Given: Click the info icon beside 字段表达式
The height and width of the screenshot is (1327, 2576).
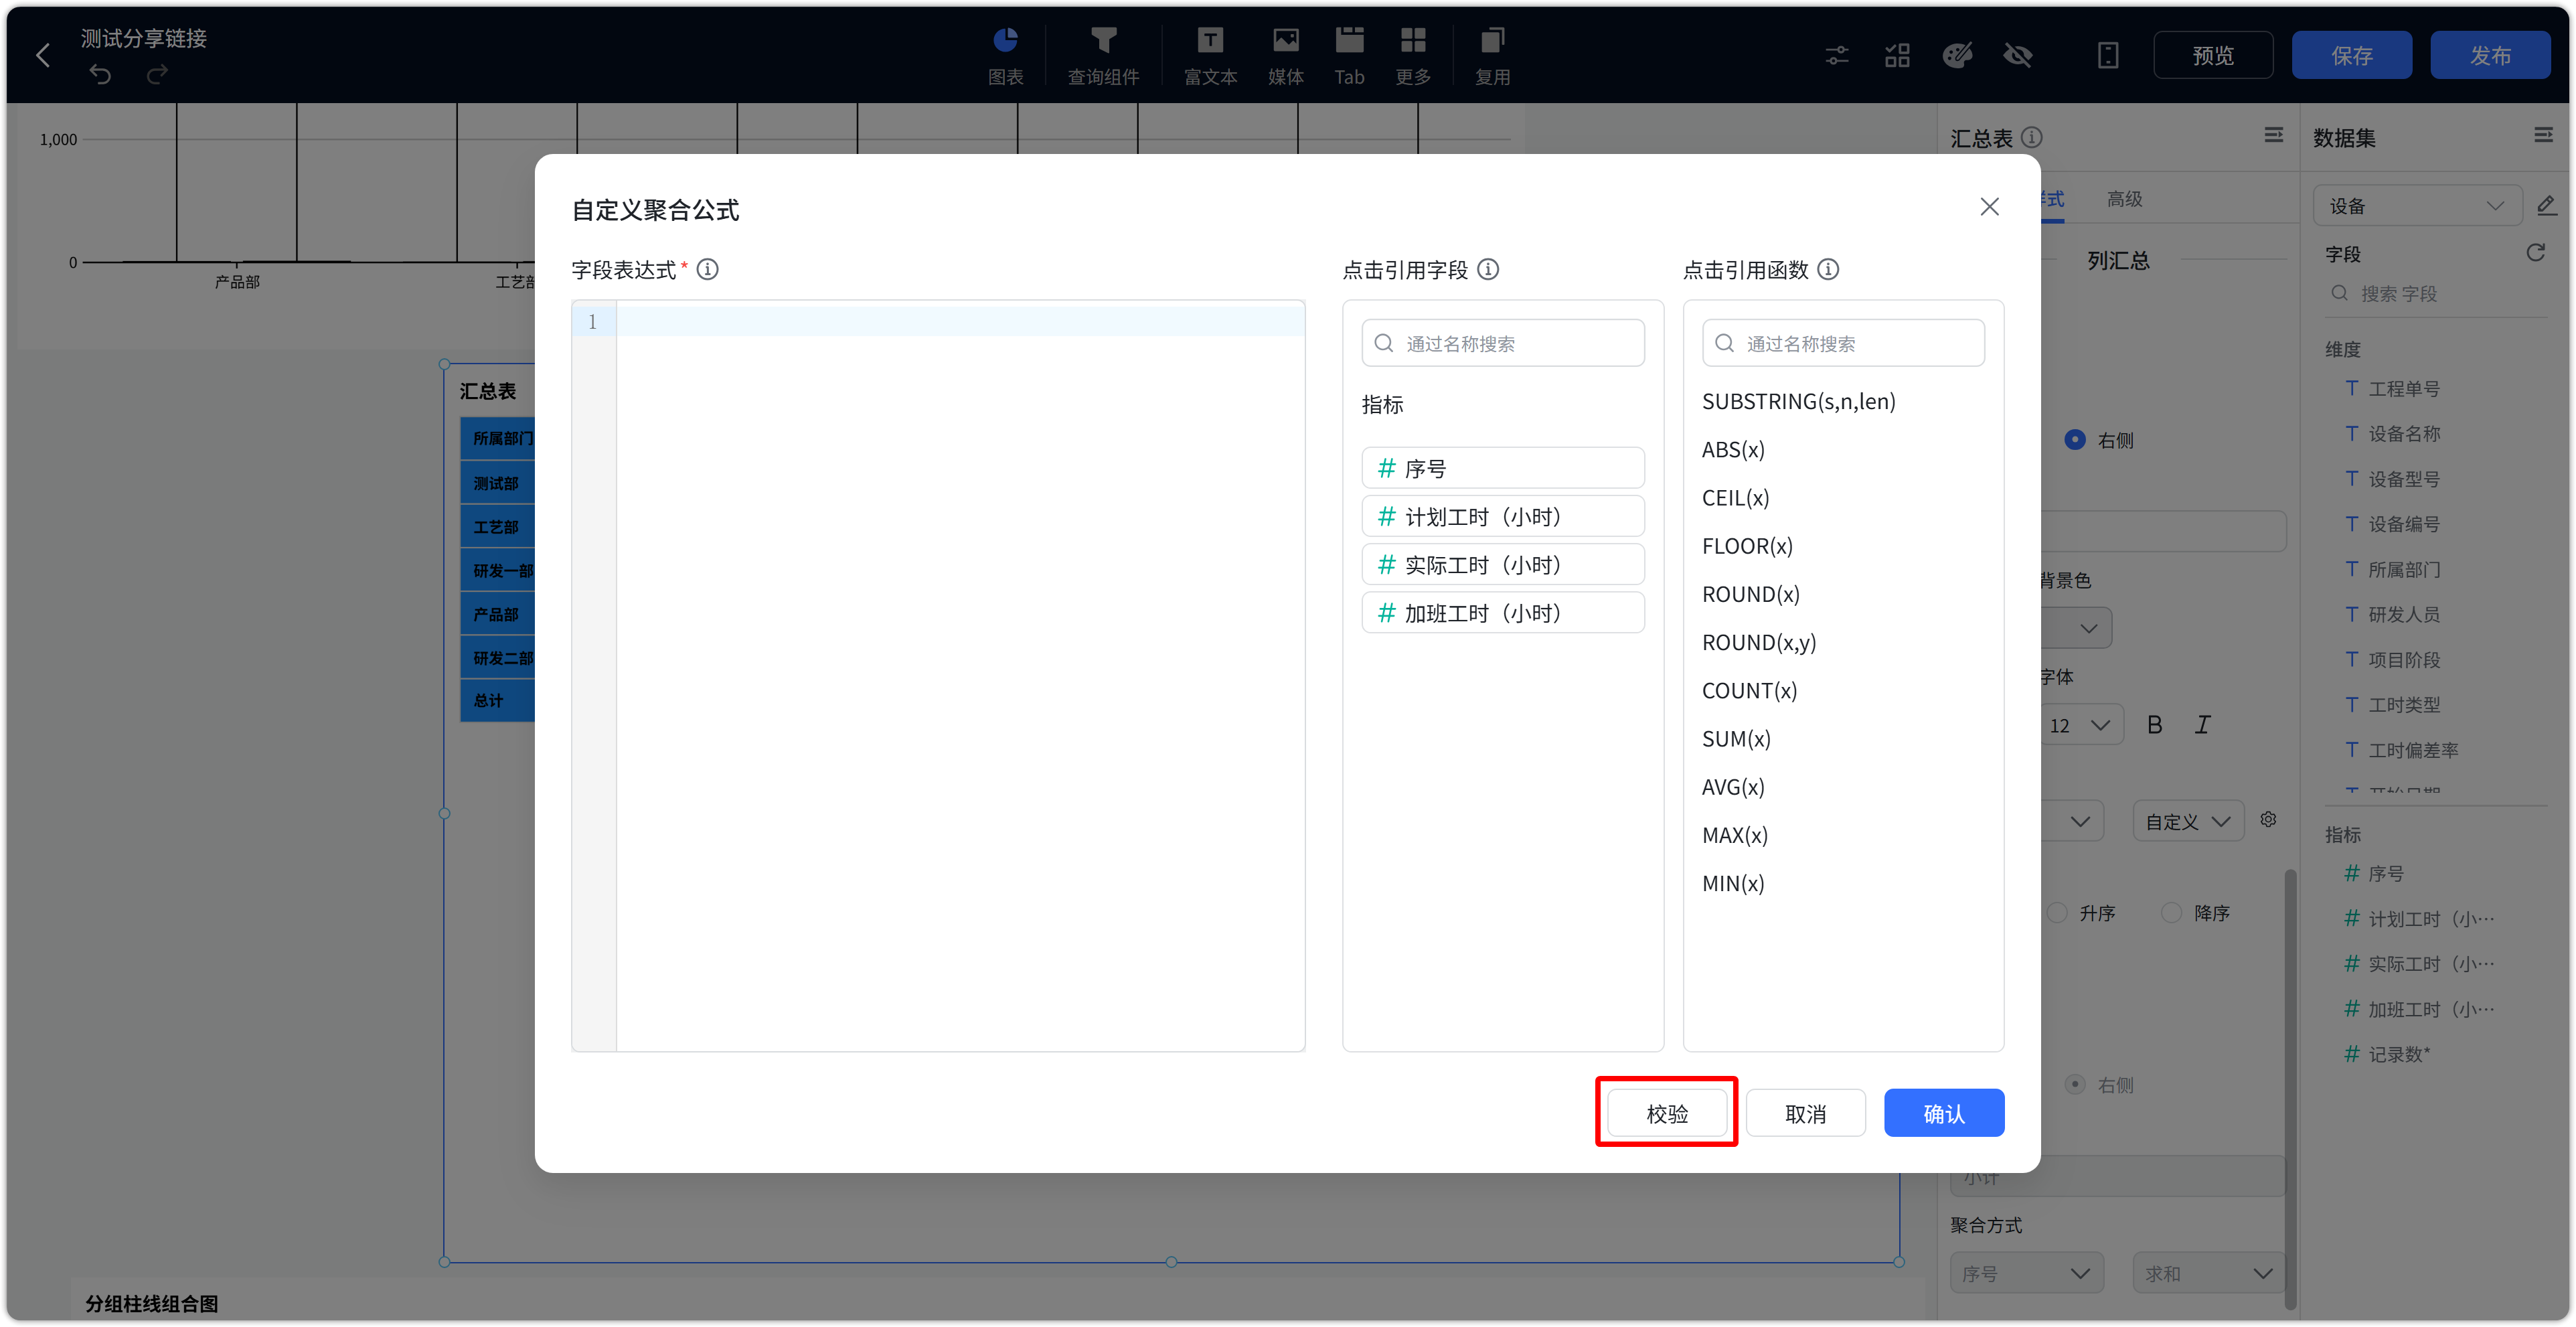Looking at the screenshot, I should point(707,269).
